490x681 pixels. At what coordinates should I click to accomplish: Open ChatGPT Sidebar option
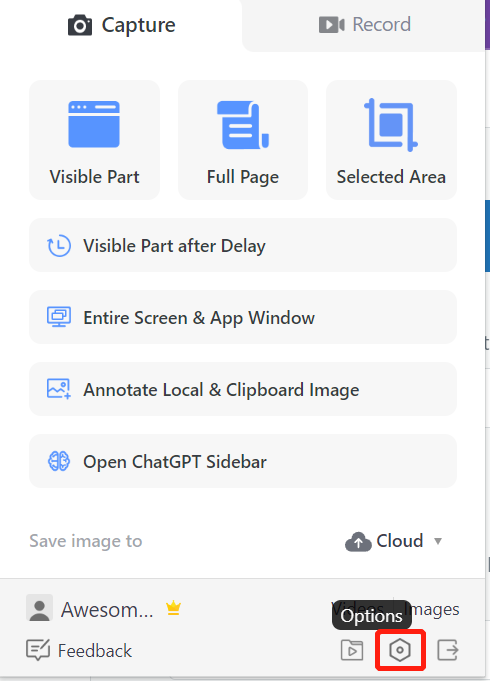[x=243, y=461]
